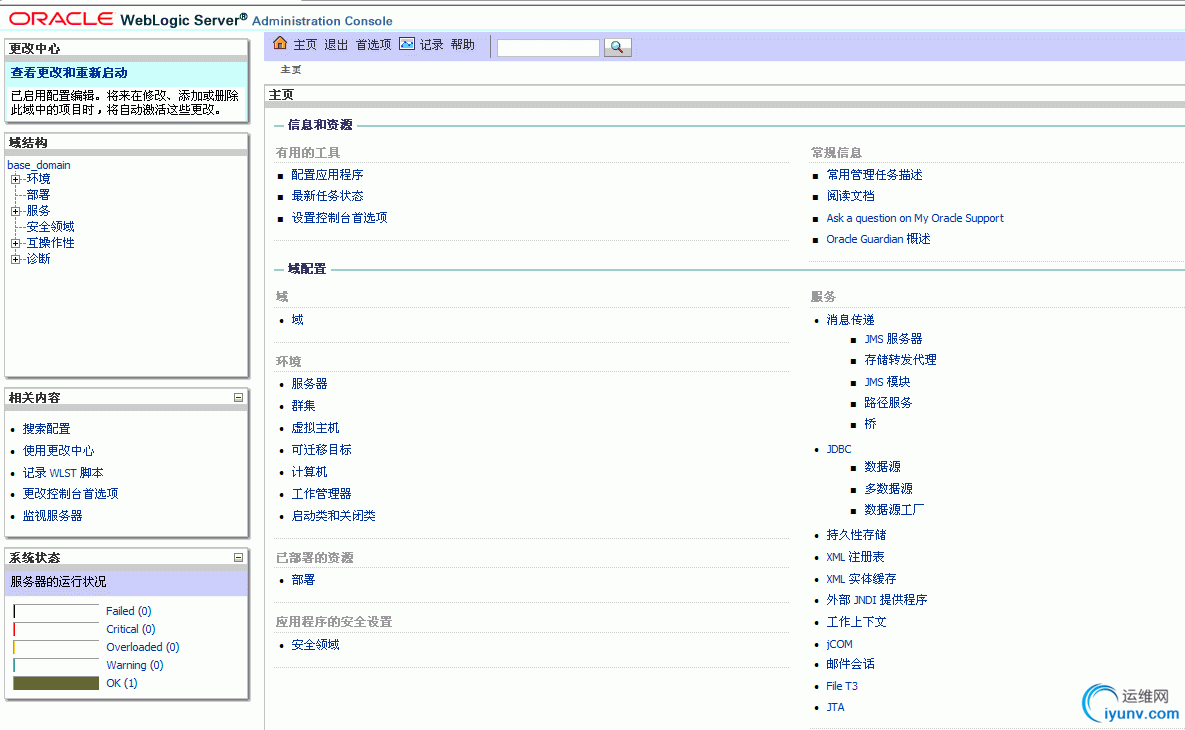Viewport: 1185px width, 730px height.
Task: Click 监视服务器 link
Action: [x=52, y=515]
